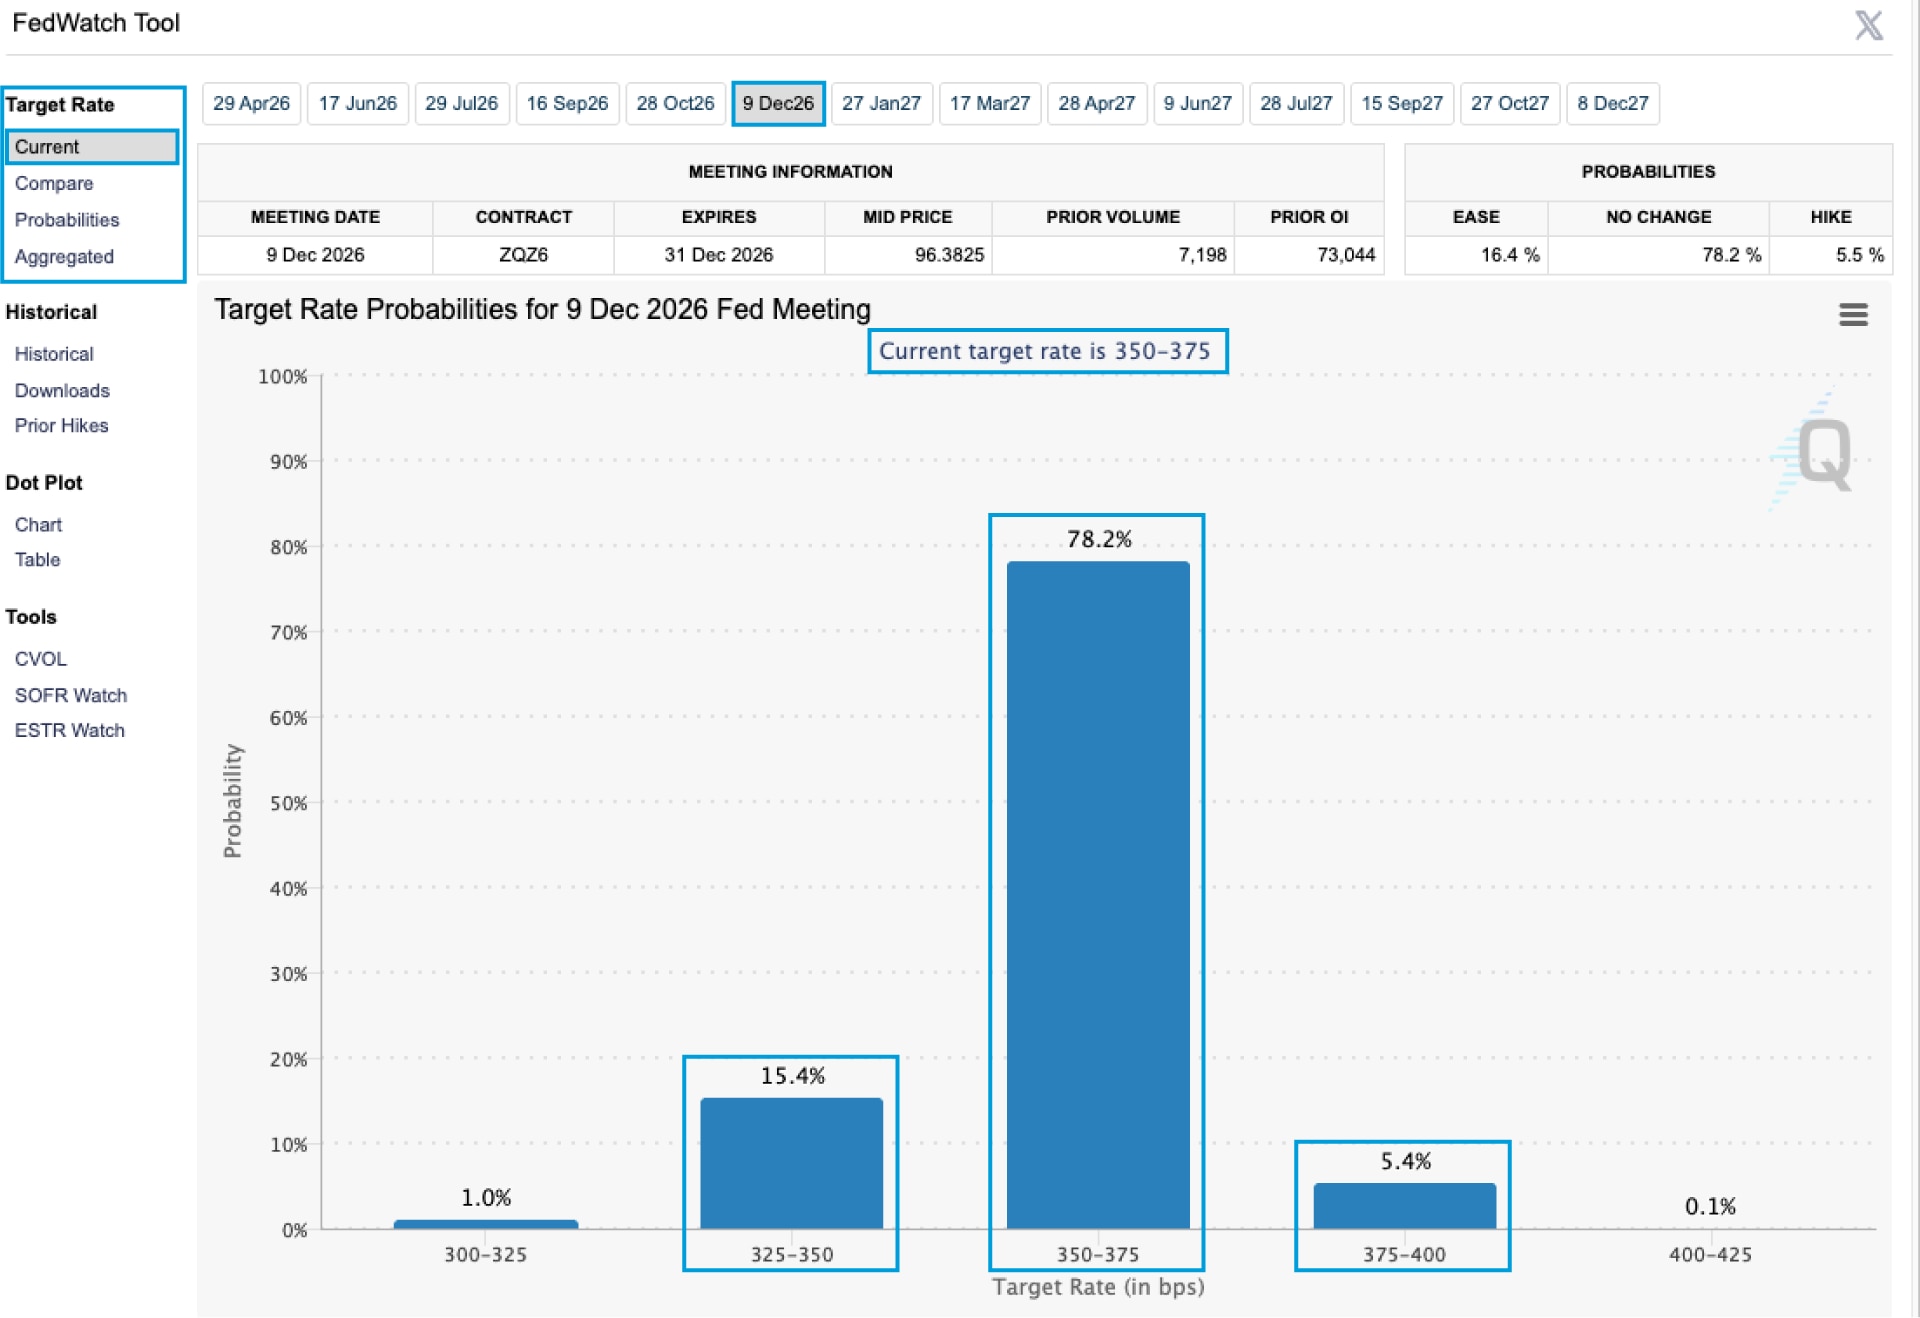Click the chart title text
1920x1318 pixels.
[x=542, y=309]
